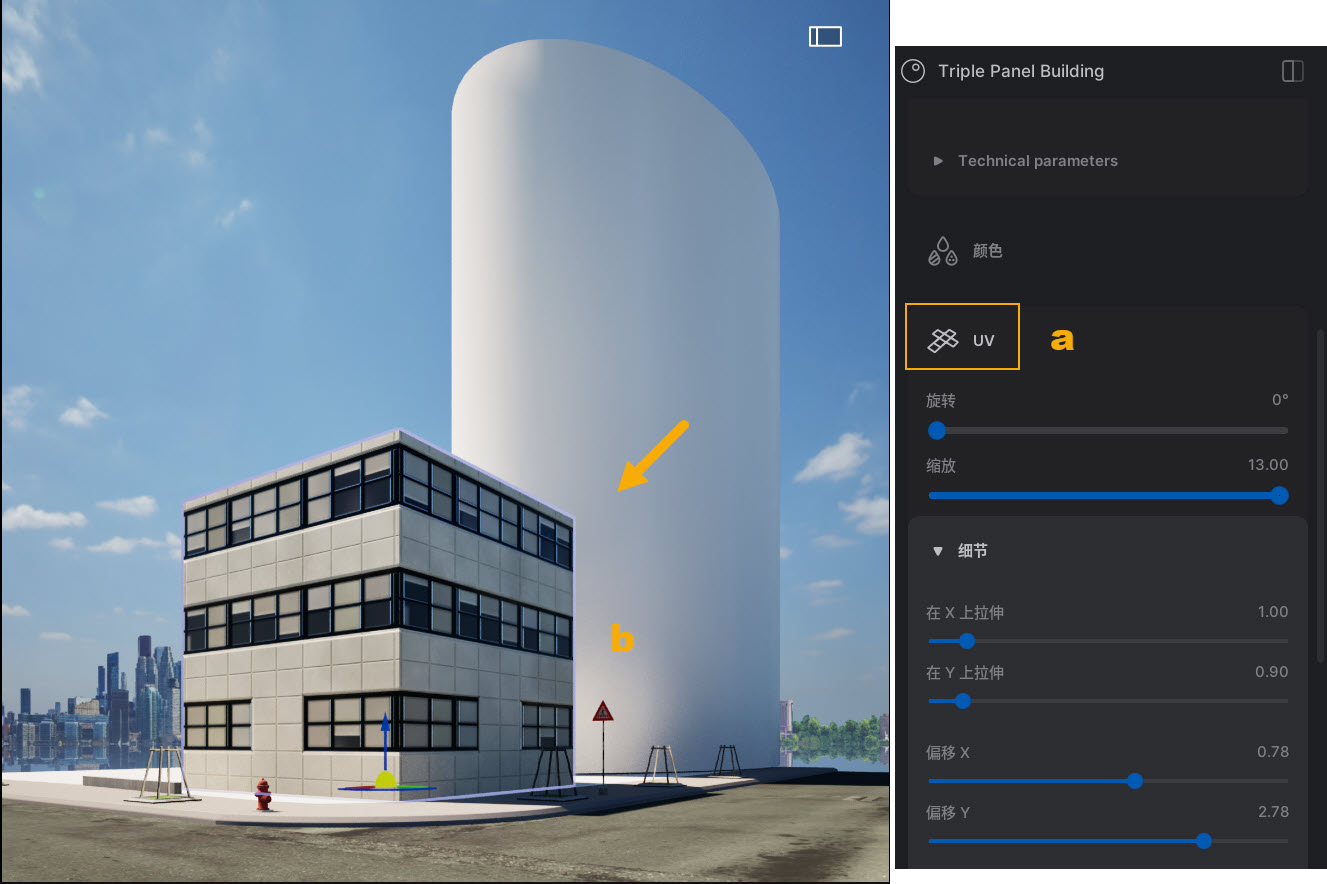The height and width of the screenshot is (884, 1327).
Task: Adjust the 偏移 X offset slider
Action: [x=1108, y=781]
